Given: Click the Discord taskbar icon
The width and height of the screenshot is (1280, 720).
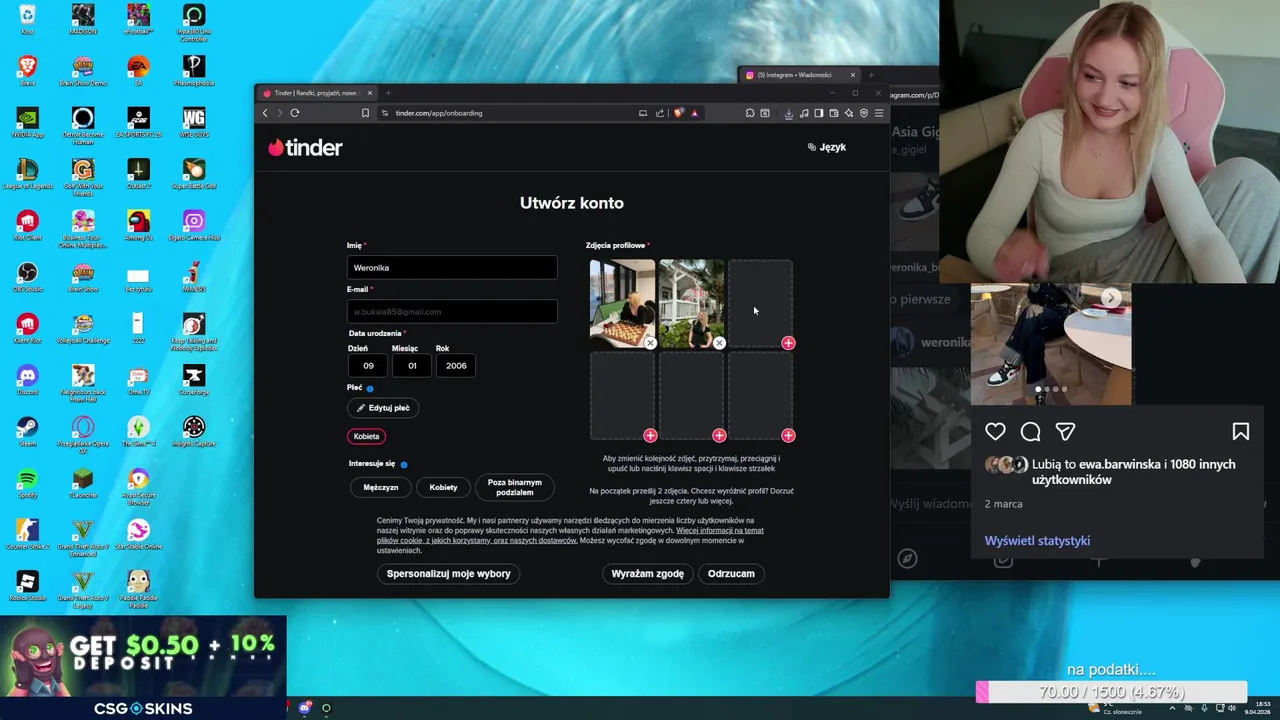Looking at the screenshot, I should click(x=305, y=708).
